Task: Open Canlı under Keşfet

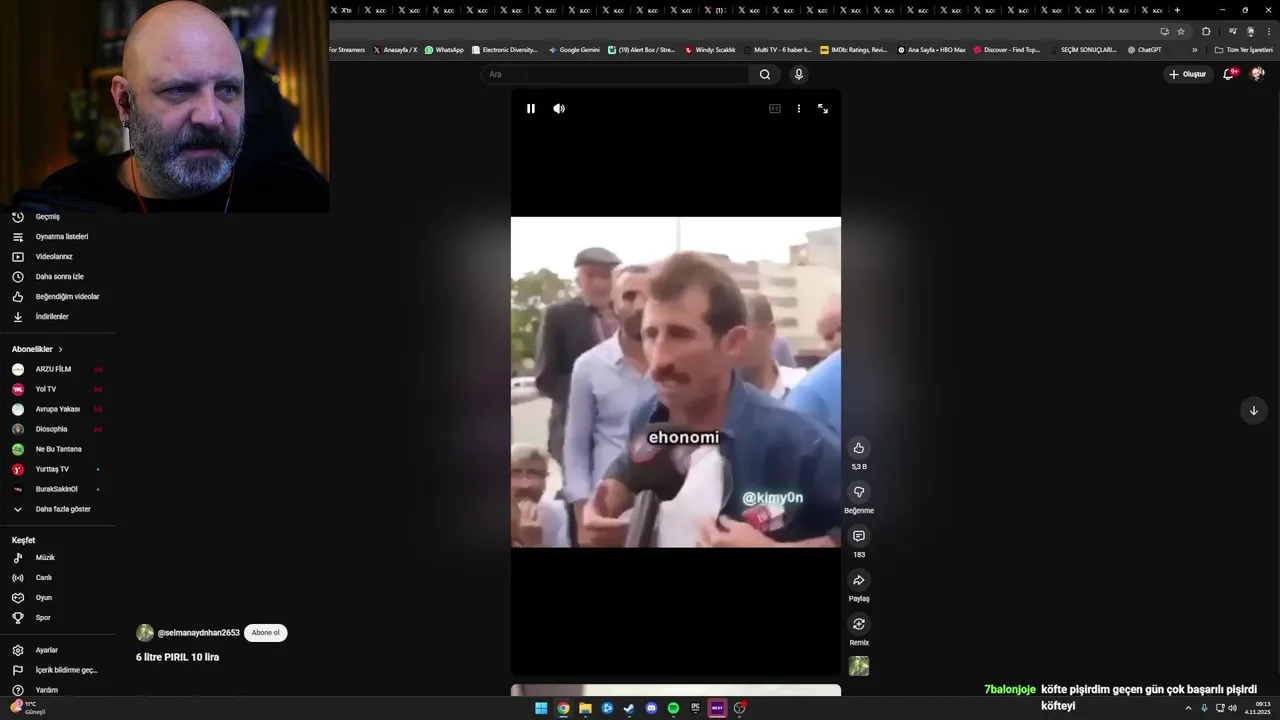Action: point(44,578)
